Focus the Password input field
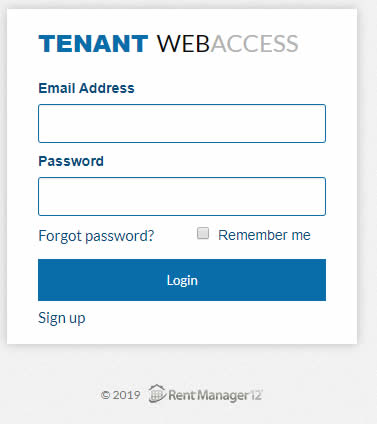 coord(182,196)
